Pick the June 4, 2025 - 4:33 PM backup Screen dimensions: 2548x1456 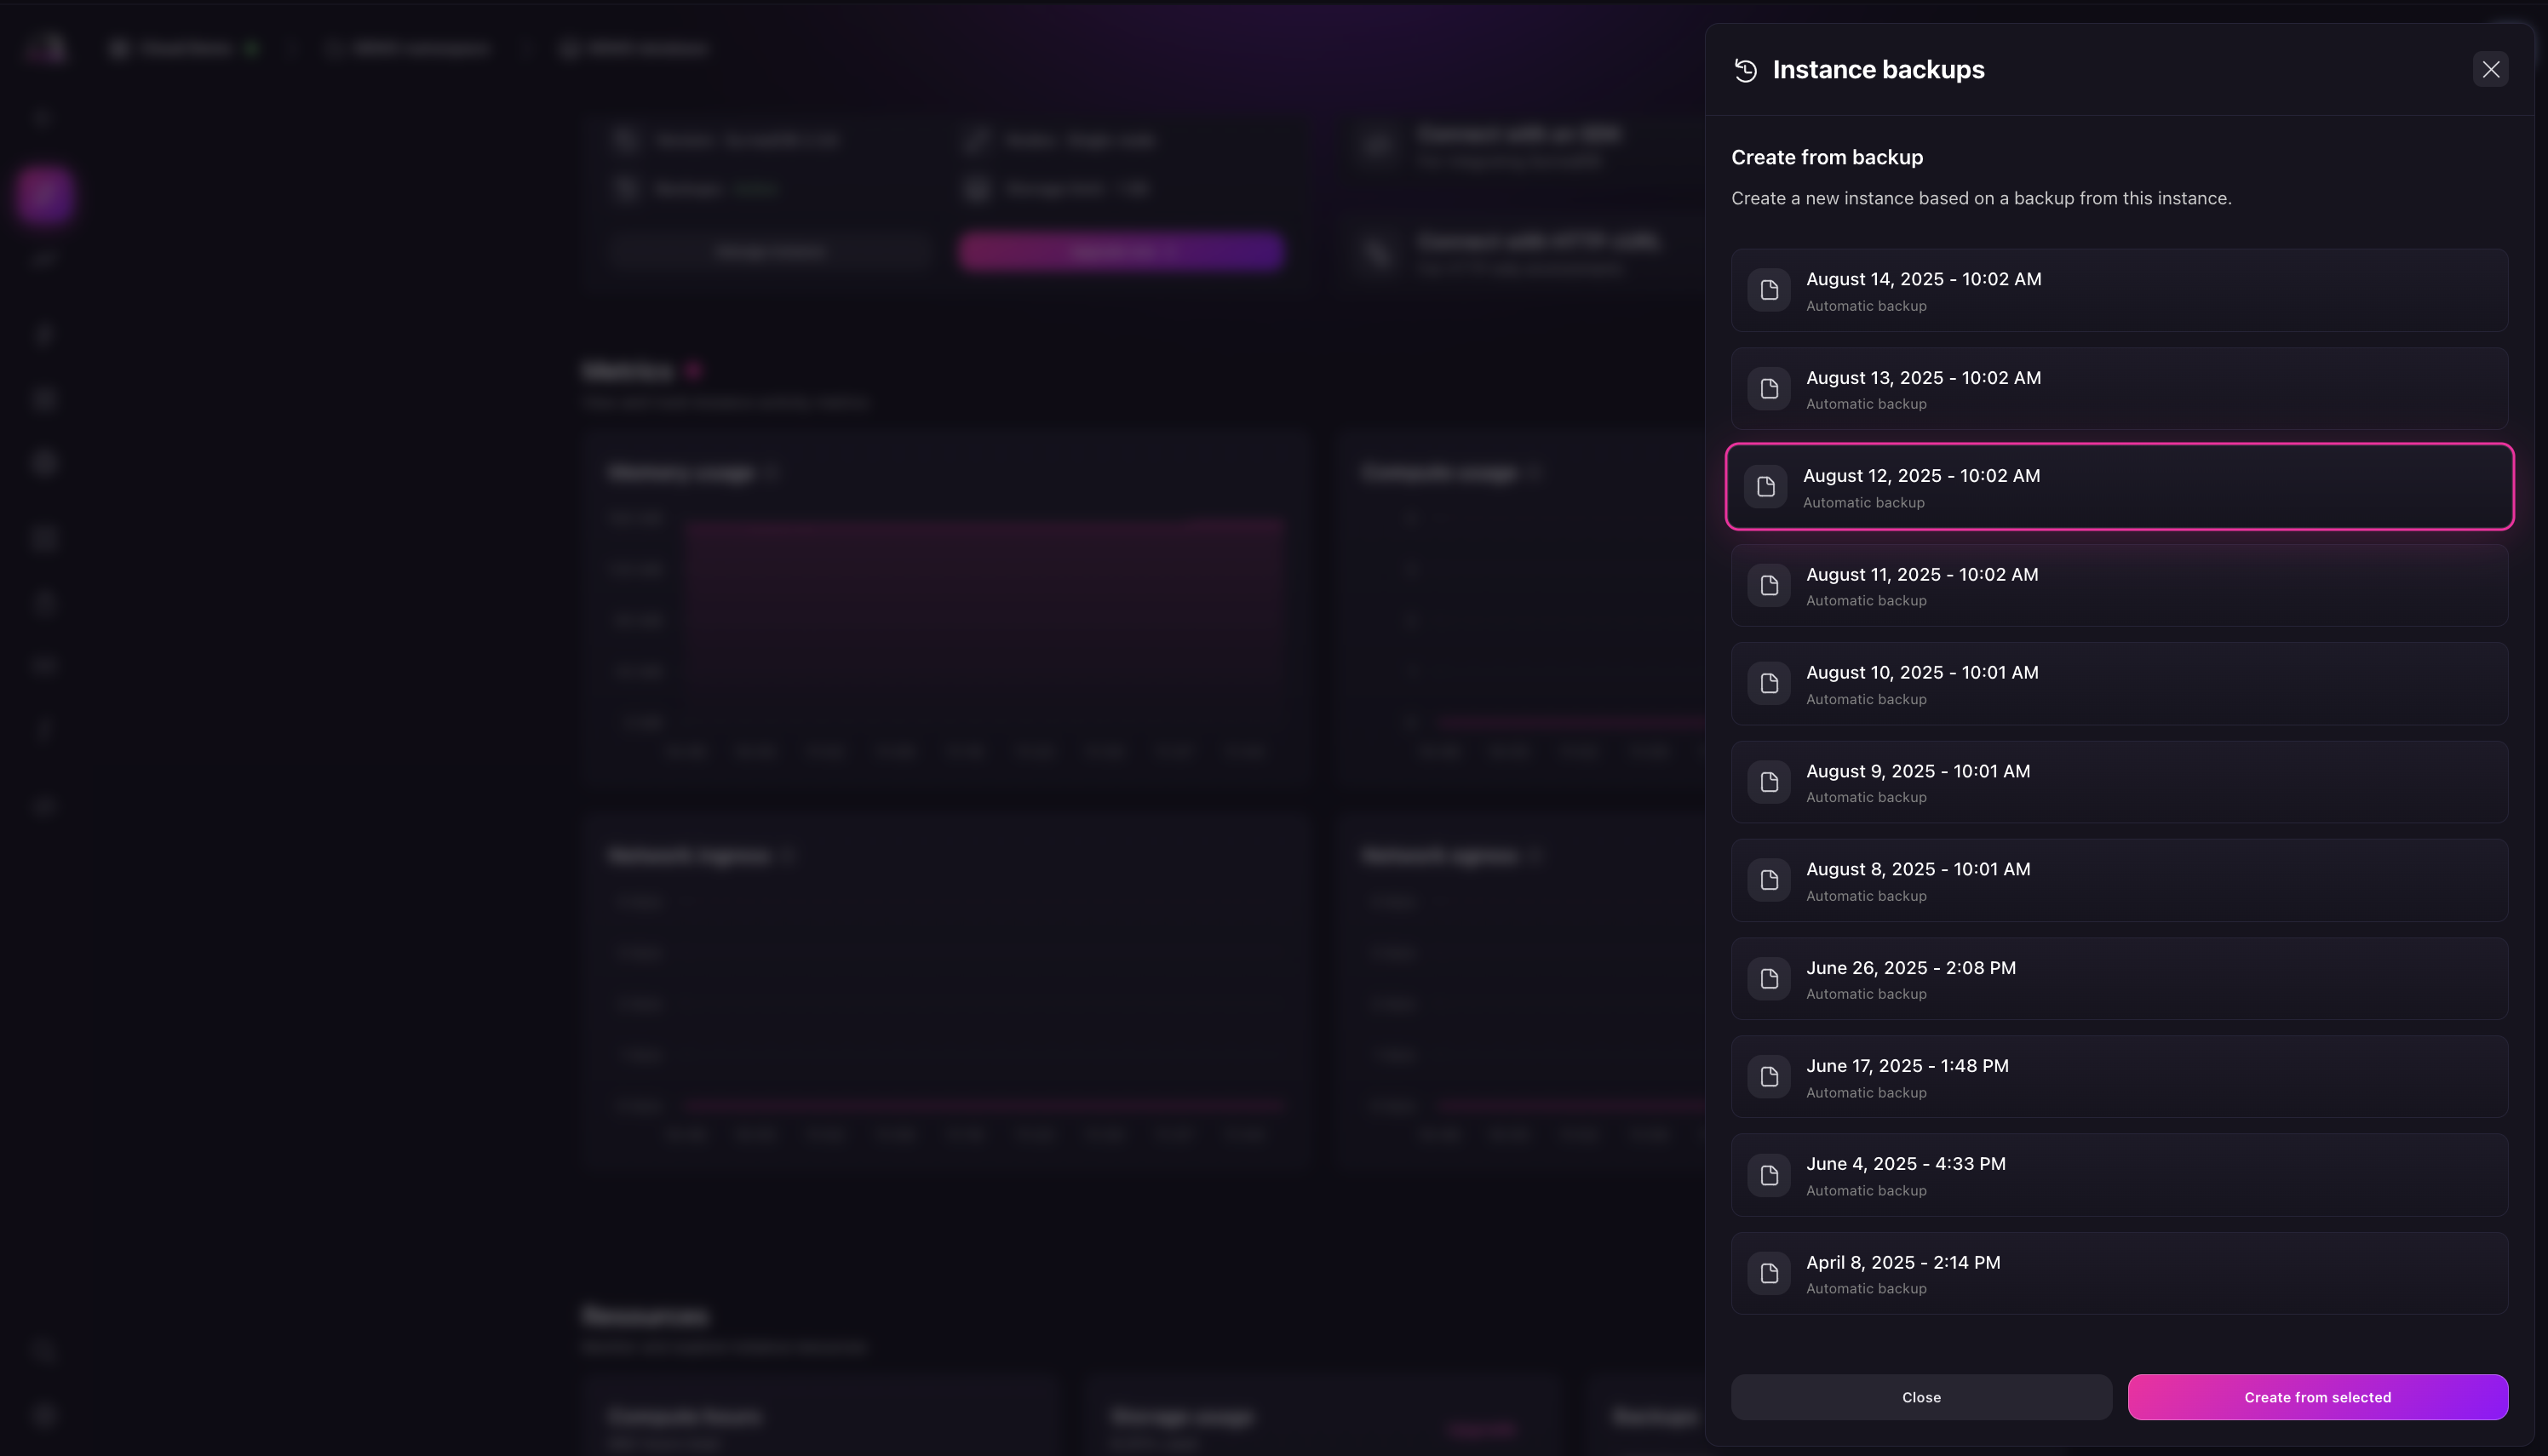2119,1176
